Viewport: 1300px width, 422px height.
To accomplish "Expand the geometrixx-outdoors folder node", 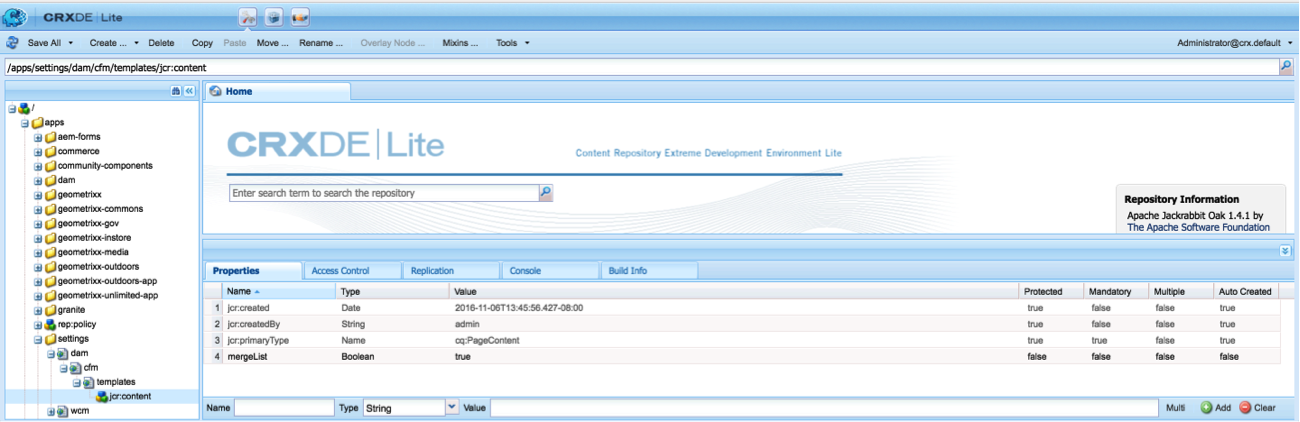I will tap(38, 267).
